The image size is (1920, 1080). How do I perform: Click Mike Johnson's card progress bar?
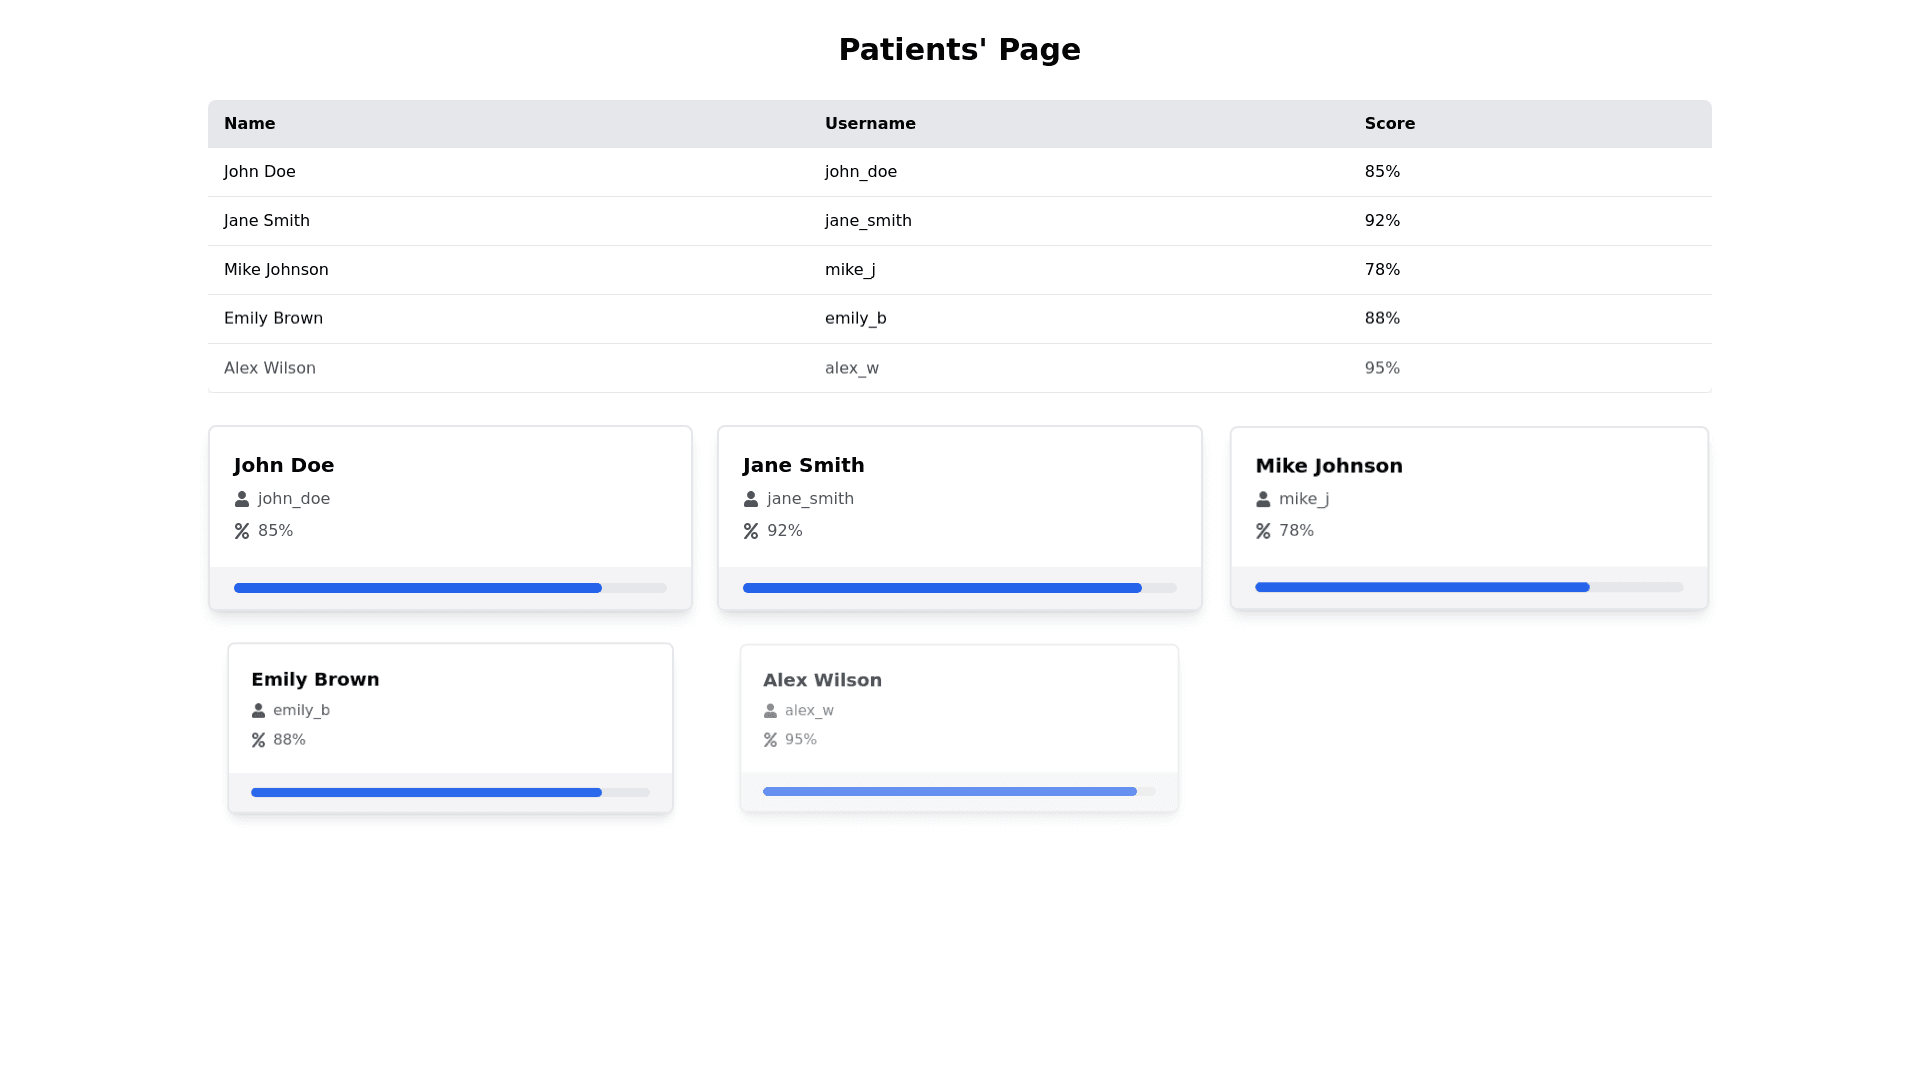(1468, 587)
